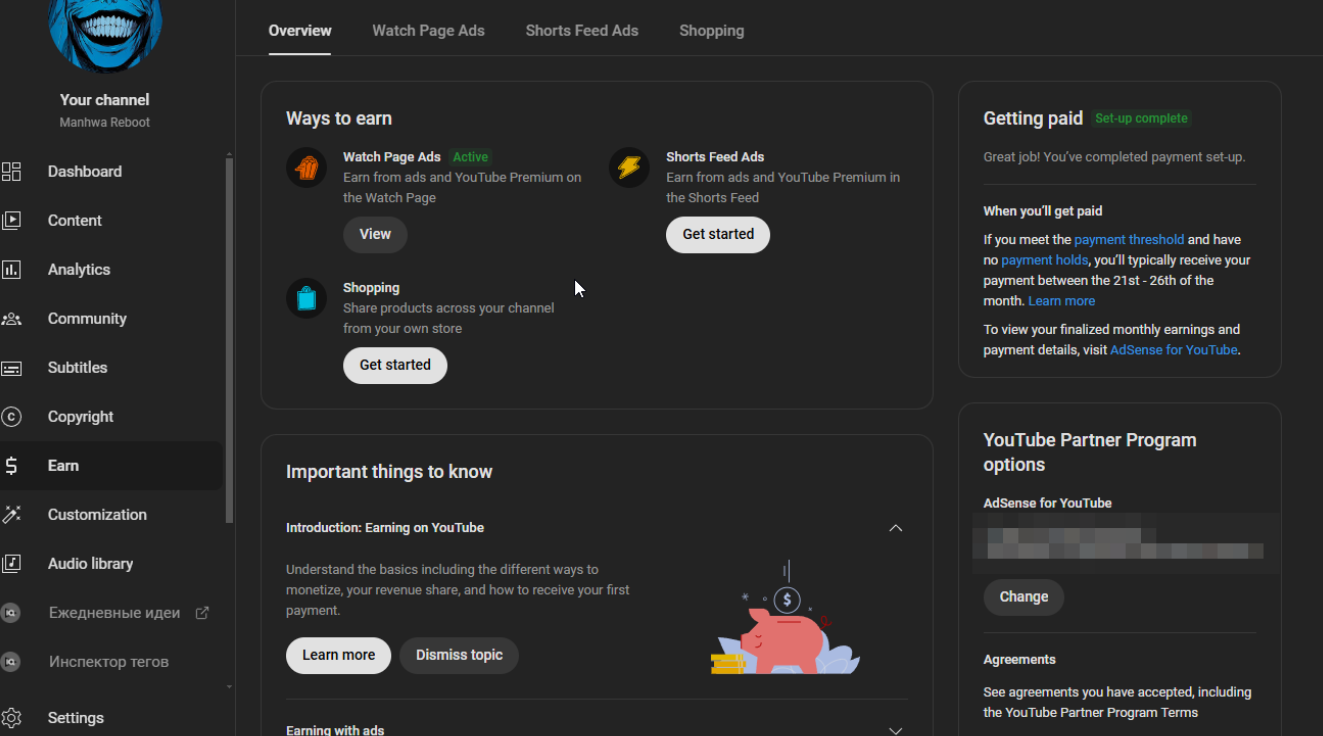Click the external link icon after Ежедневные идеи

tap(202, 613)
